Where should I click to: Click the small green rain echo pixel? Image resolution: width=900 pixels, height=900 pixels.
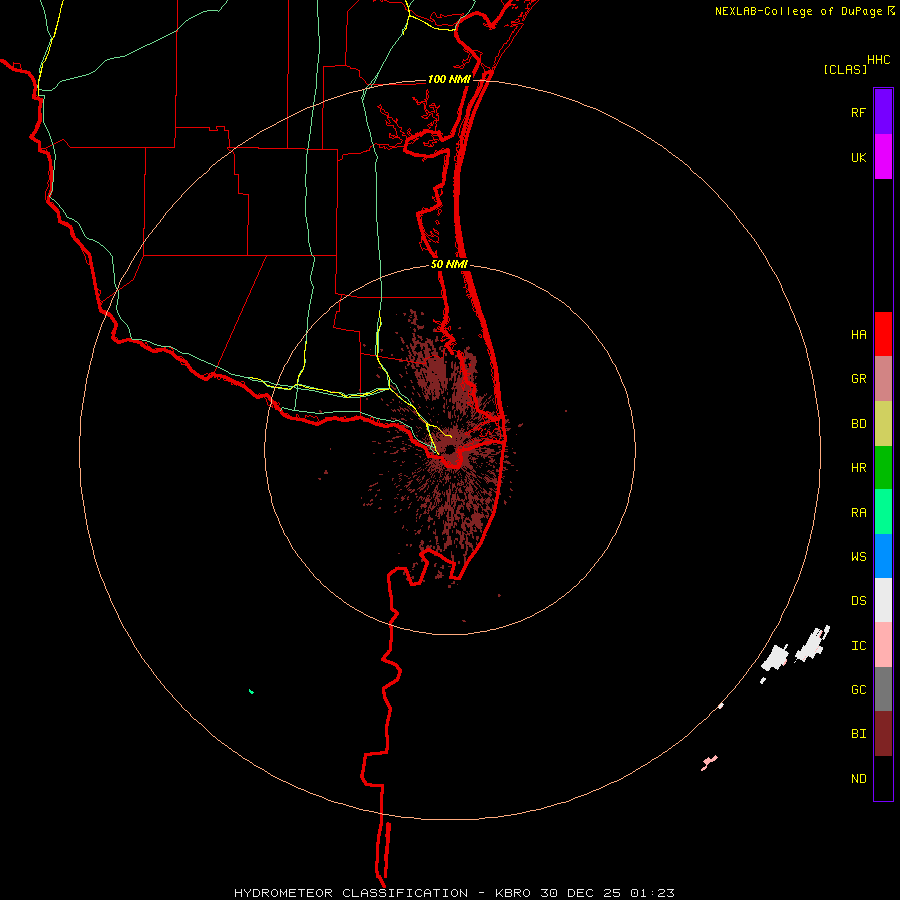tap(251, 691)
